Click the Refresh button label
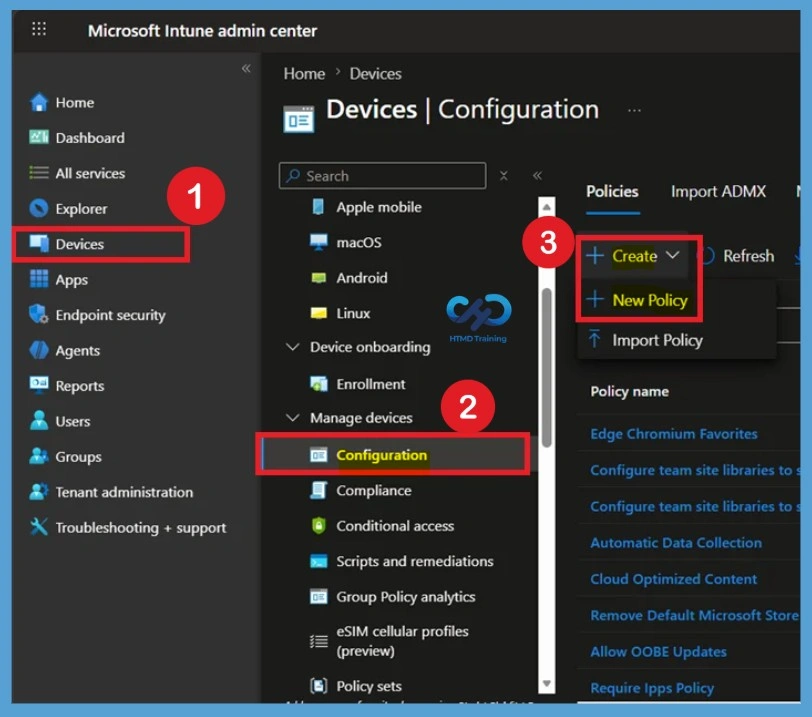Viewport: 812px width, 717px height. pyautogui.click(x=748, y=256)
